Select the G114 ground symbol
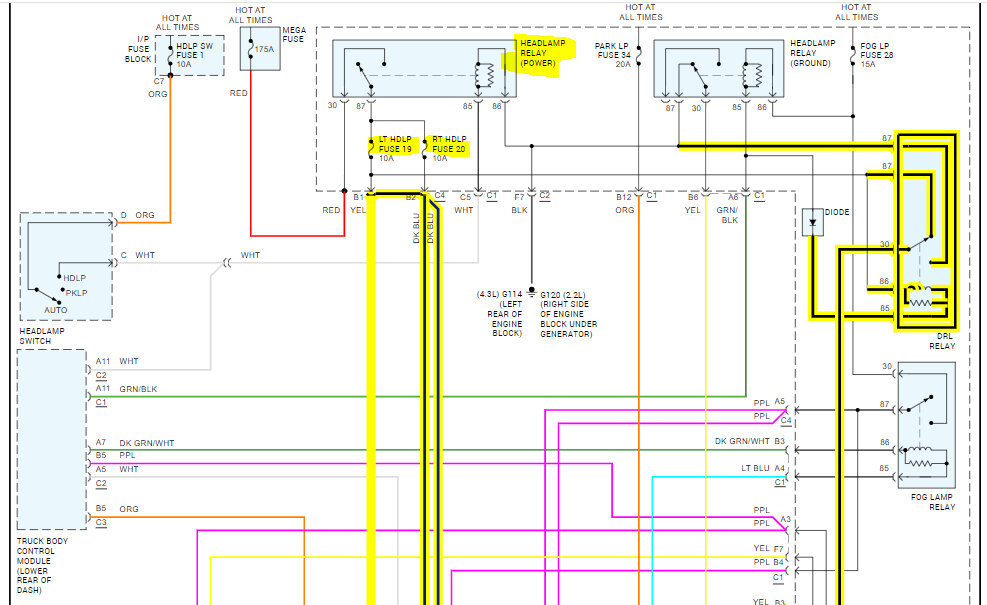This screenshot has width=987, height=605. pos(532,291)
